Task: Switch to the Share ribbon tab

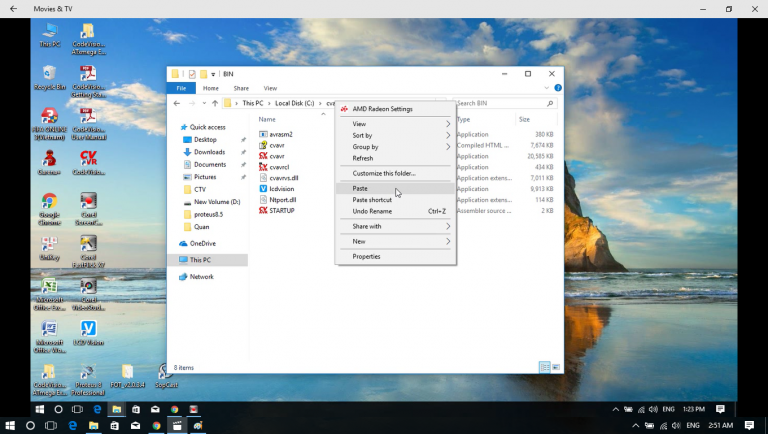Action: [241, 88]
